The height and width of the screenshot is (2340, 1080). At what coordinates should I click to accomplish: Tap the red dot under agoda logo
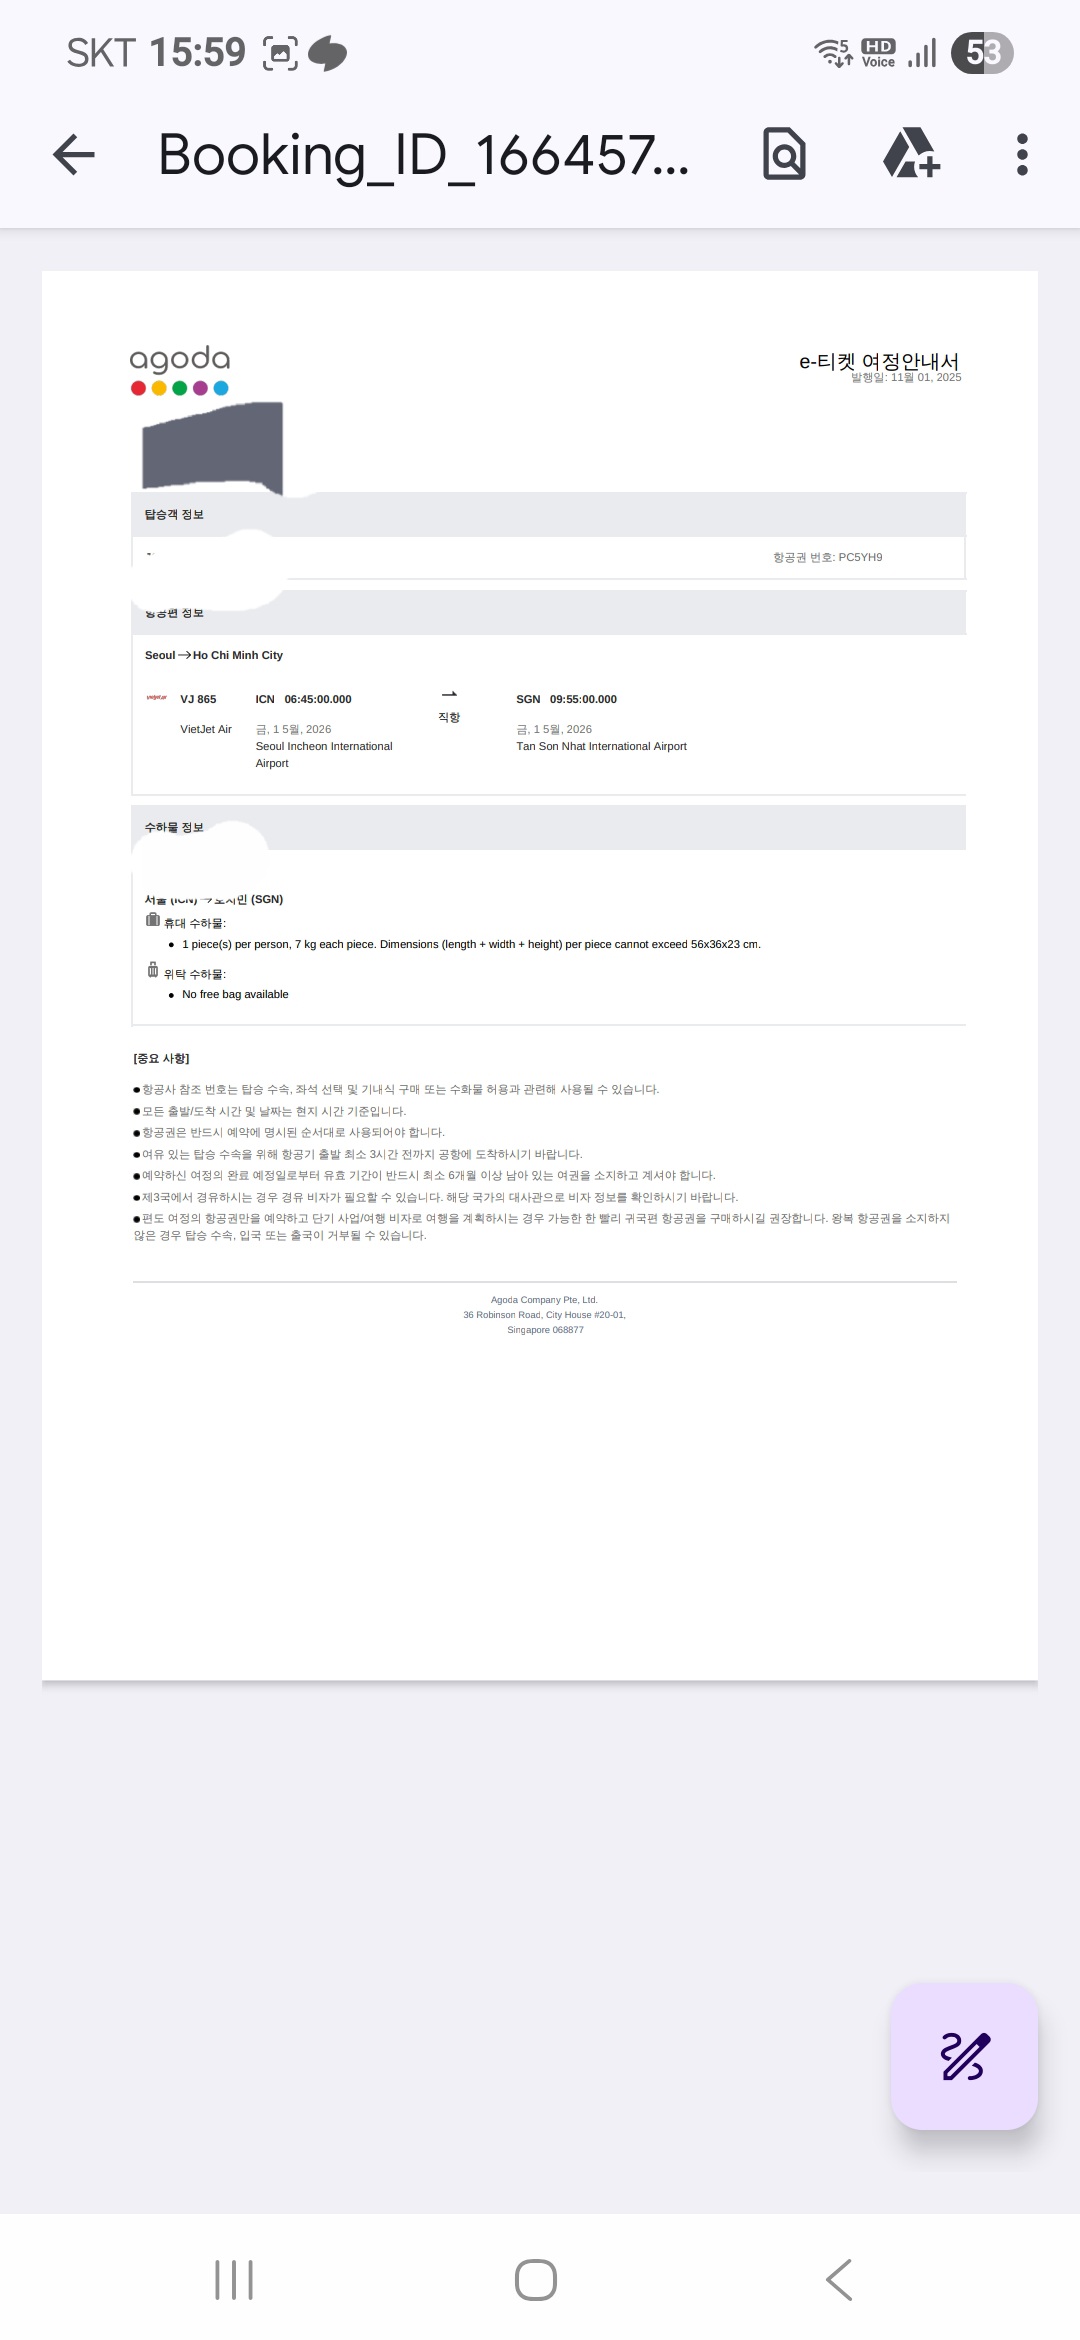[x=138, y=388]
